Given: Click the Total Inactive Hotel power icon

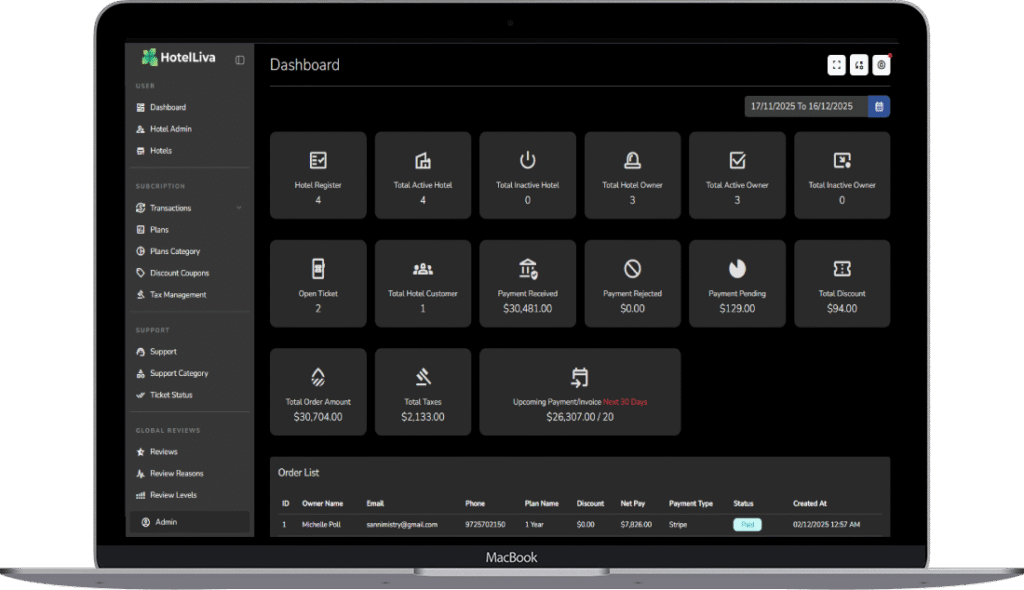Looking at the screenshot, I should coord(527,160).
